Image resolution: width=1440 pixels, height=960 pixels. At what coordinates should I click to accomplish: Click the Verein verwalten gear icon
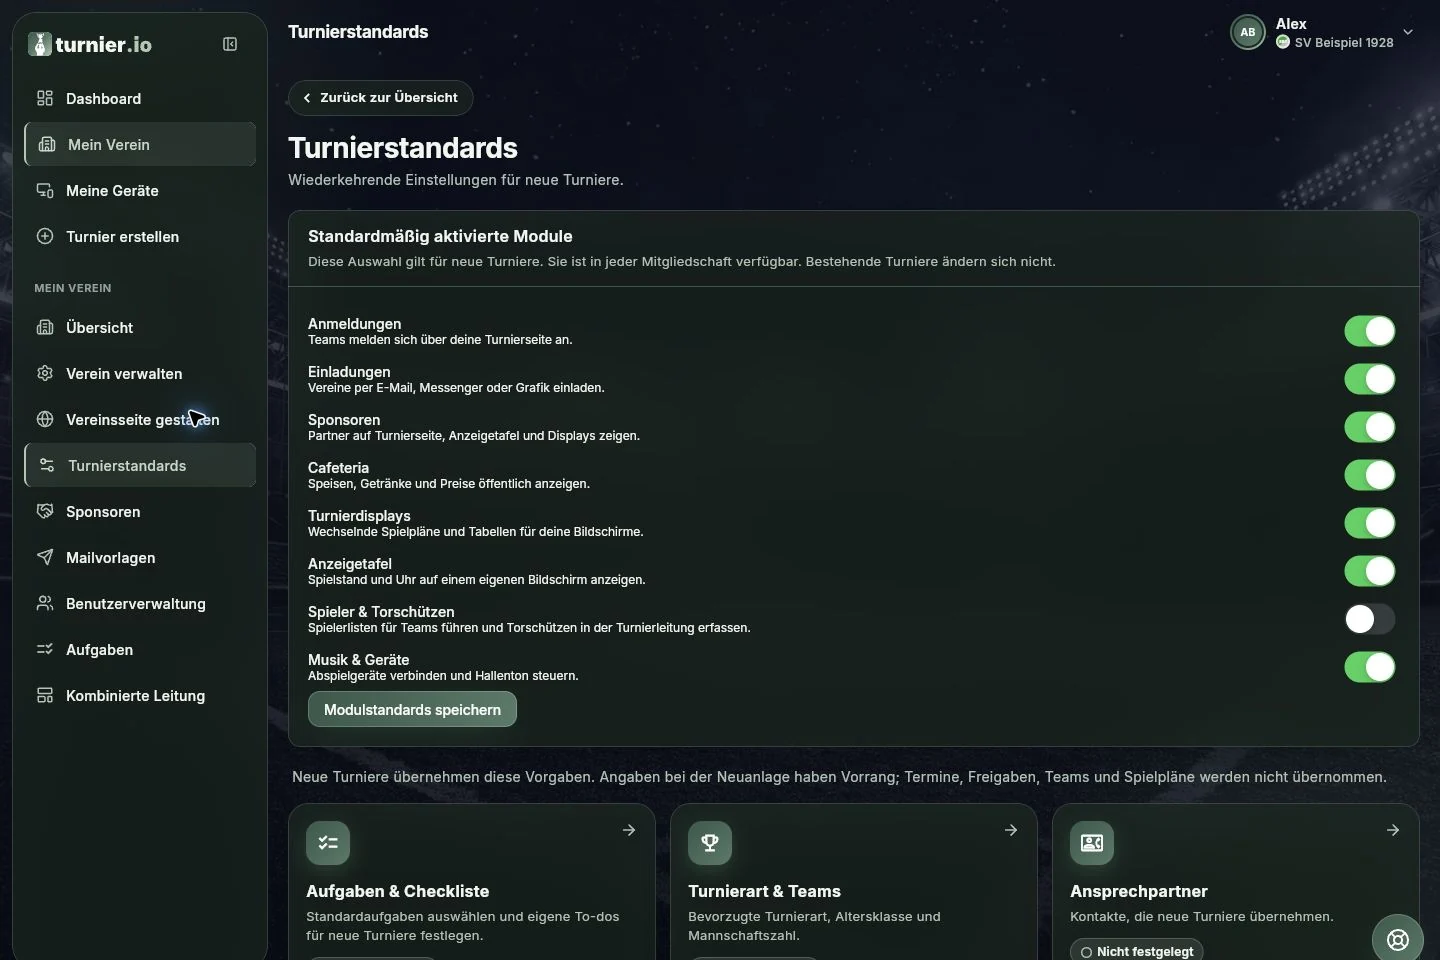[x=45, y=373]
